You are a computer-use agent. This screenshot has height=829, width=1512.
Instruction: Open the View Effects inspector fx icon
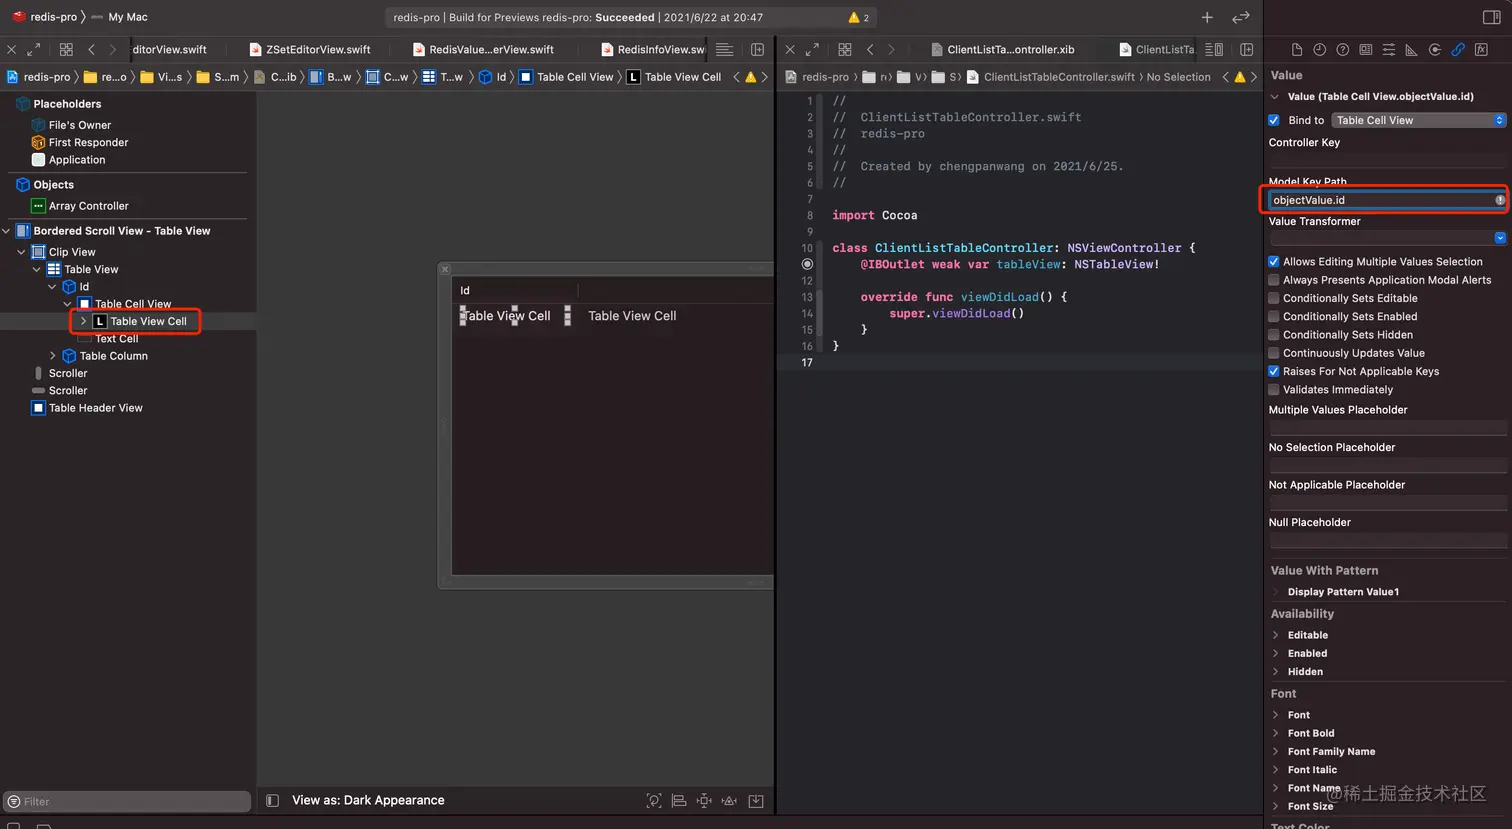tap(1481, 50)
